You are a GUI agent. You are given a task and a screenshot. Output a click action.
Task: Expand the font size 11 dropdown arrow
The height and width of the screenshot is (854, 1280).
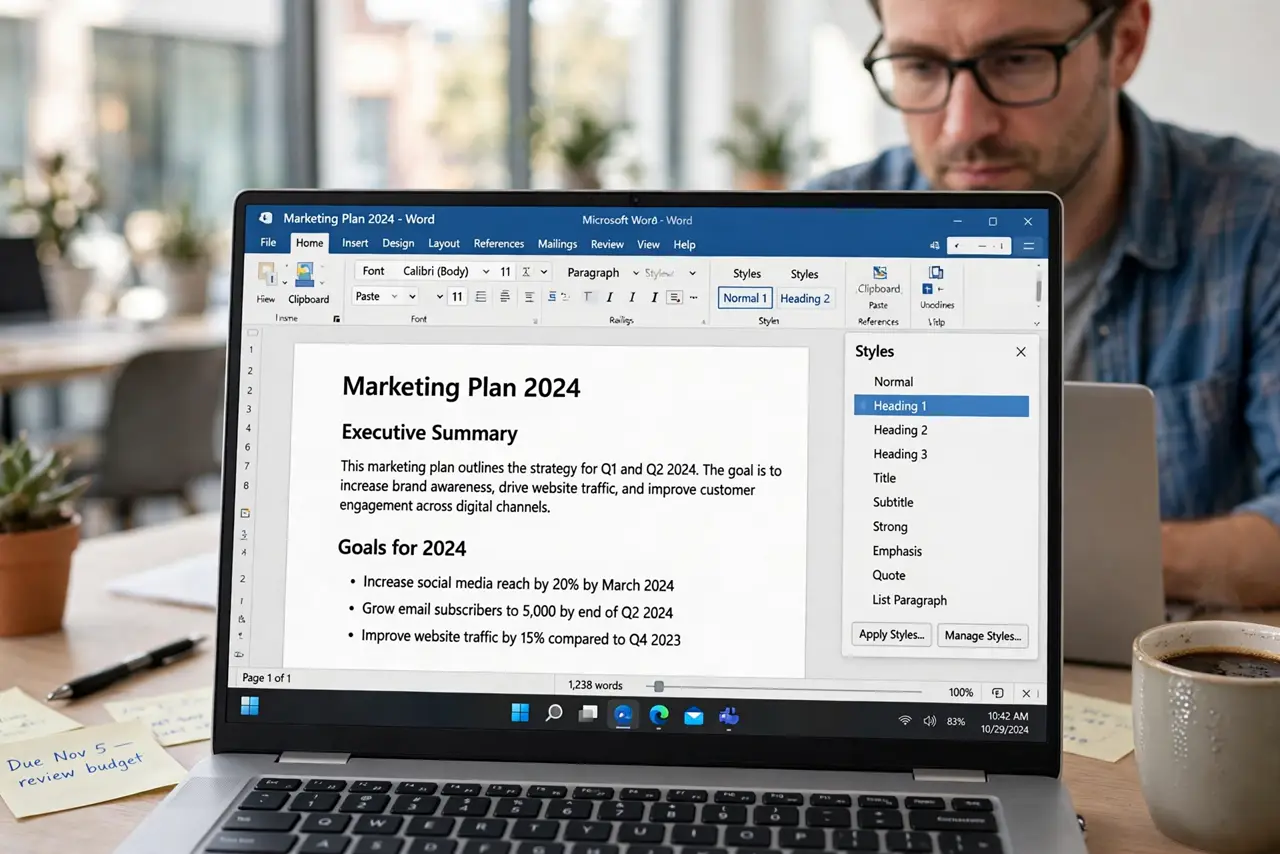(x=544, y=272)
